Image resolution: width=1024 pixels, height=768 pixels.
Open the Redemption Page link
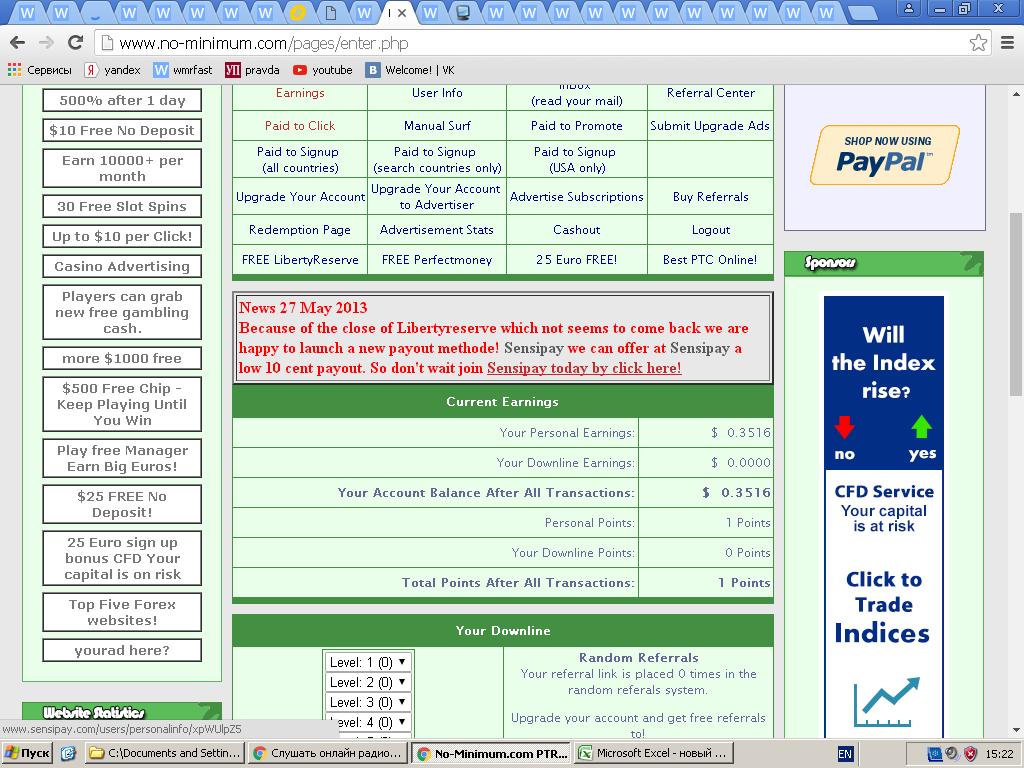coord(300,229)
